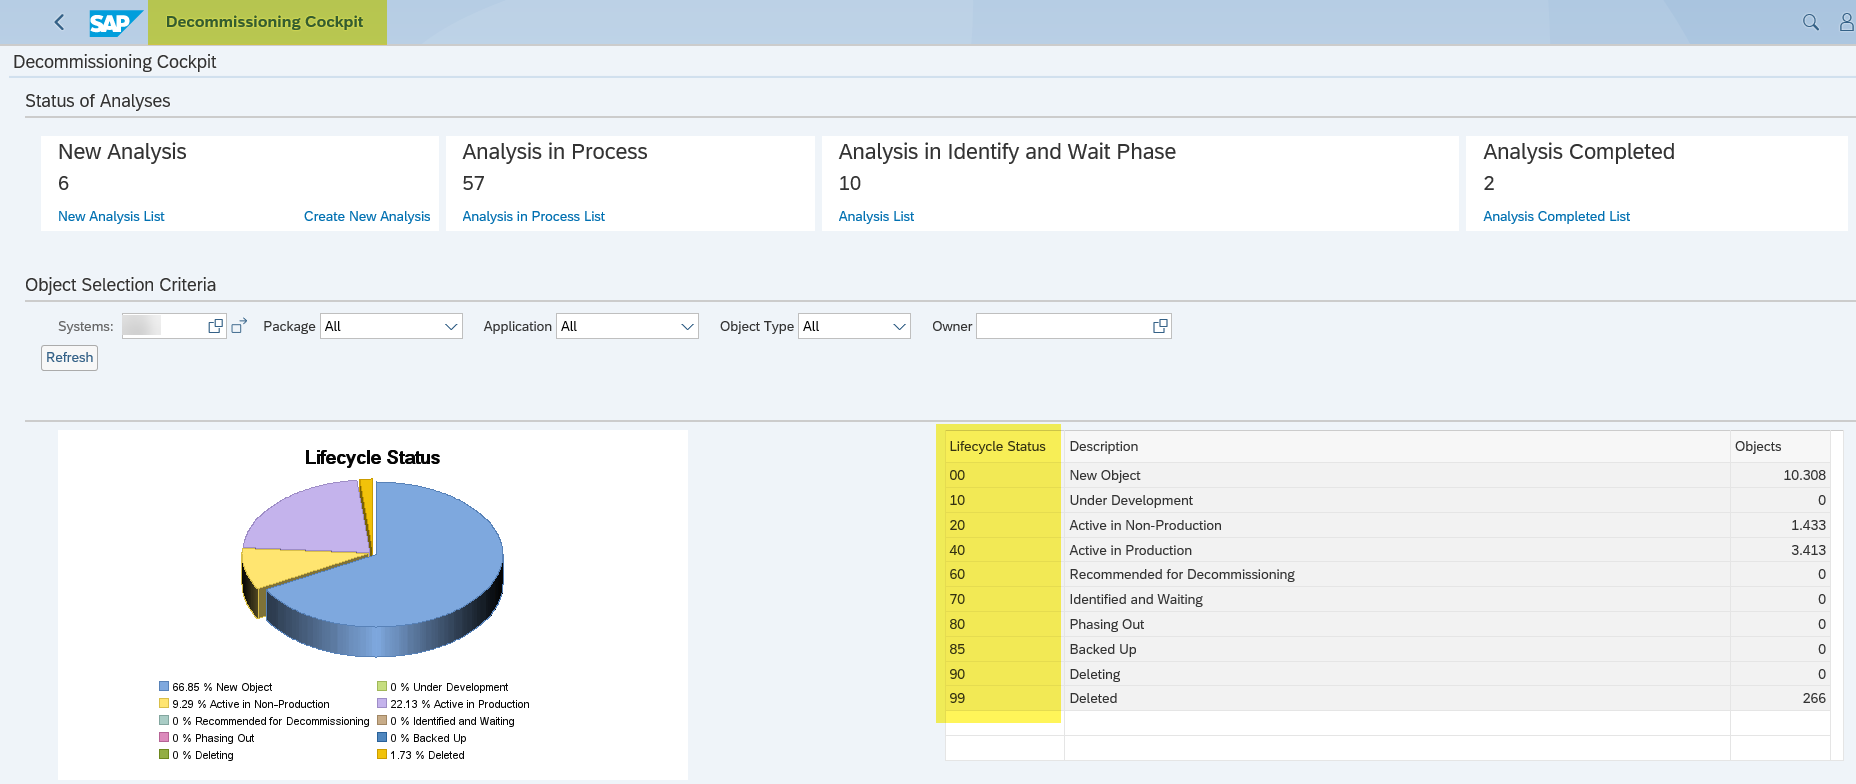Click the Analysis Completed tile title
Screen dimensions: 1856x784
(x=1578, y=152)
